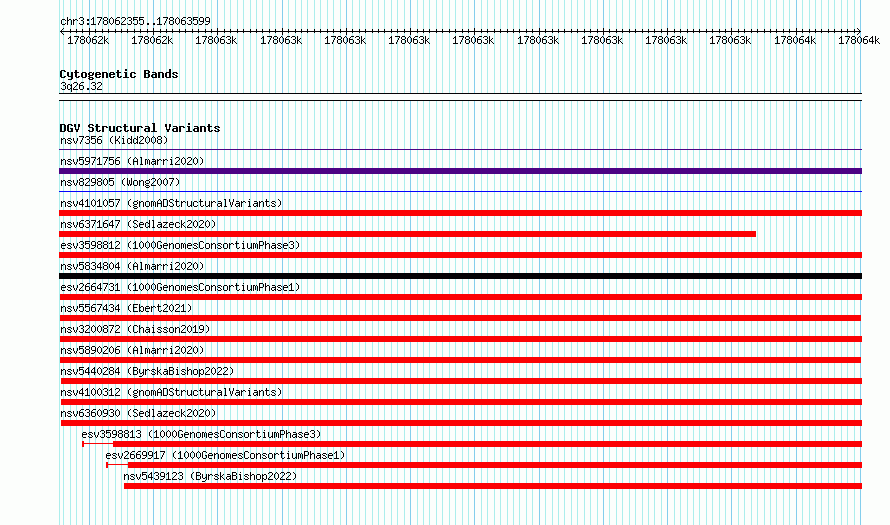Select the black nsv5834804 variant bar

460,276
